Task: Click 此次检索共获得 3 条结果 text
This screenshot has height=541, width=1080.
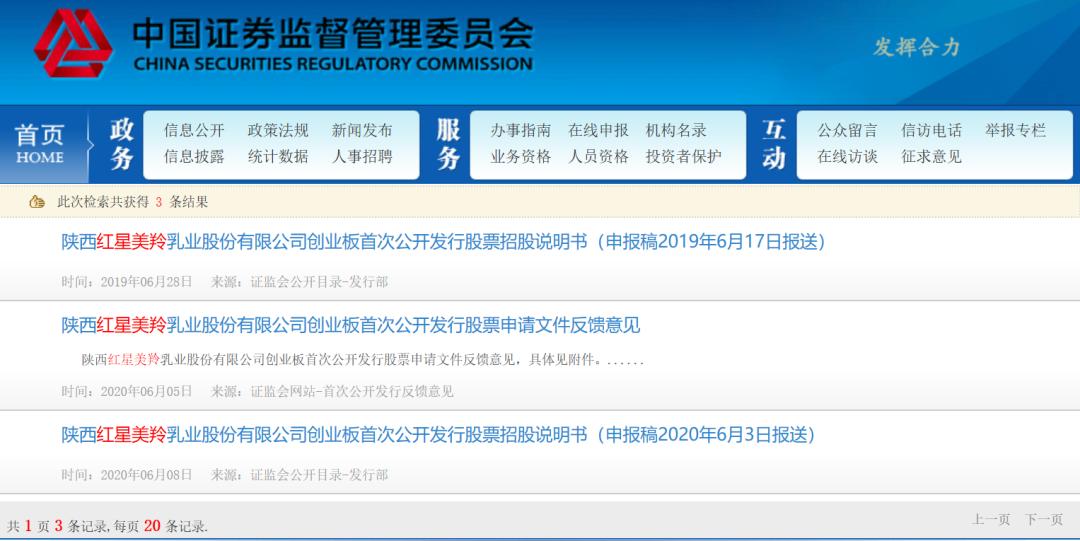Action: tap(132, 202)
